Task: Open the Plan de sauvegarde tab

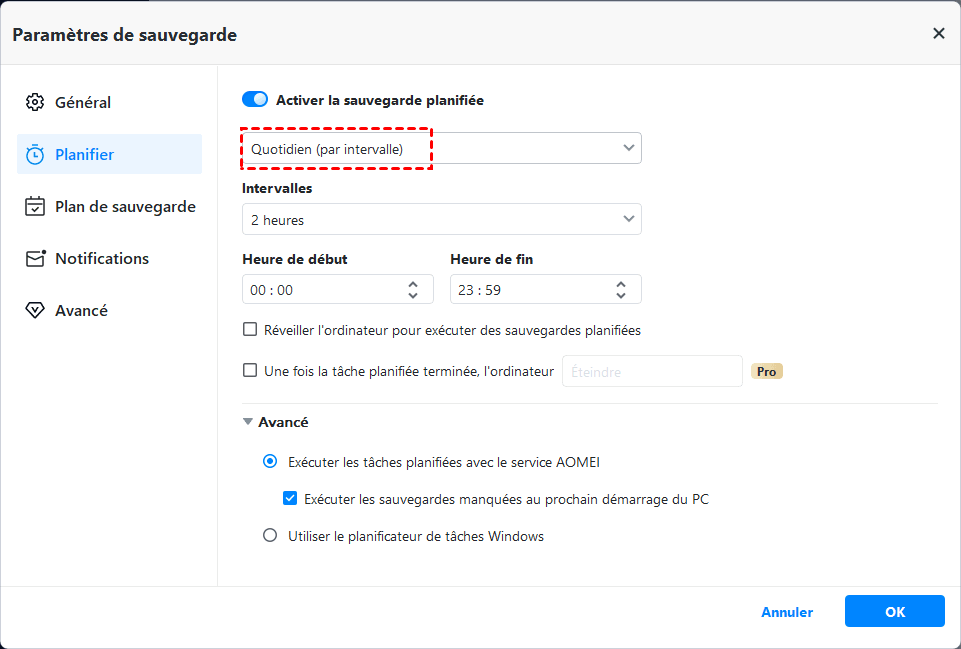Action: click(124, 207)
